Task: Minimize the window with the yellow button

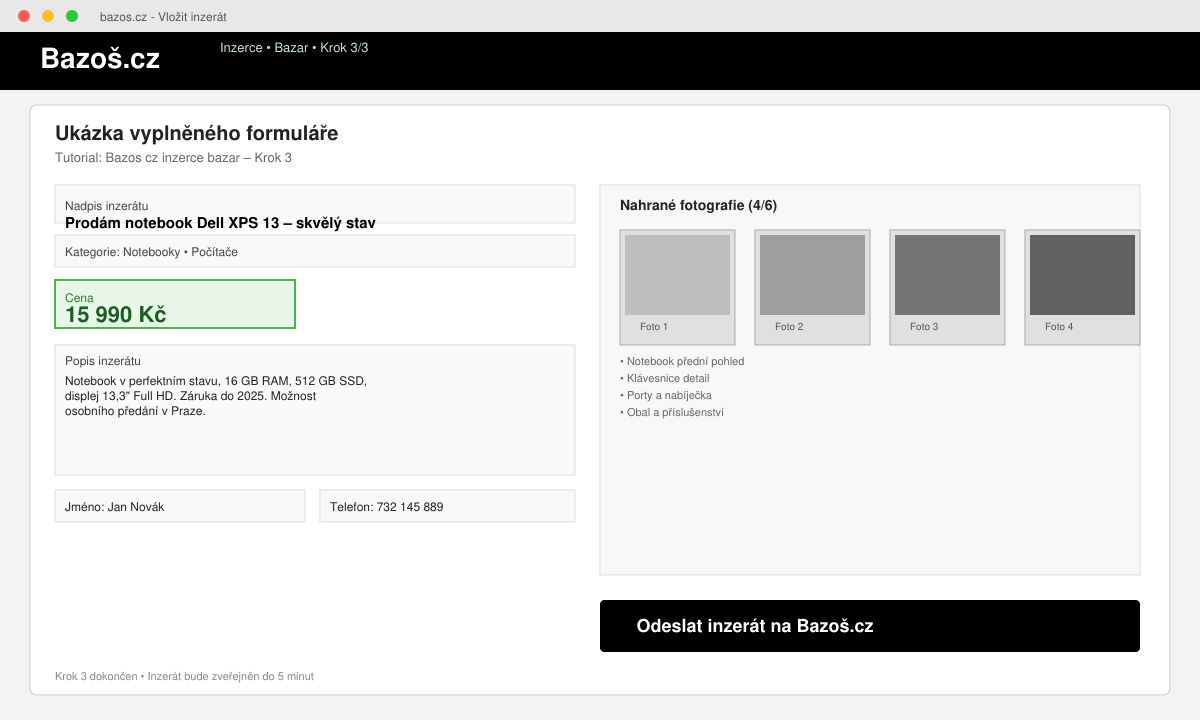Action: [48, 16]
